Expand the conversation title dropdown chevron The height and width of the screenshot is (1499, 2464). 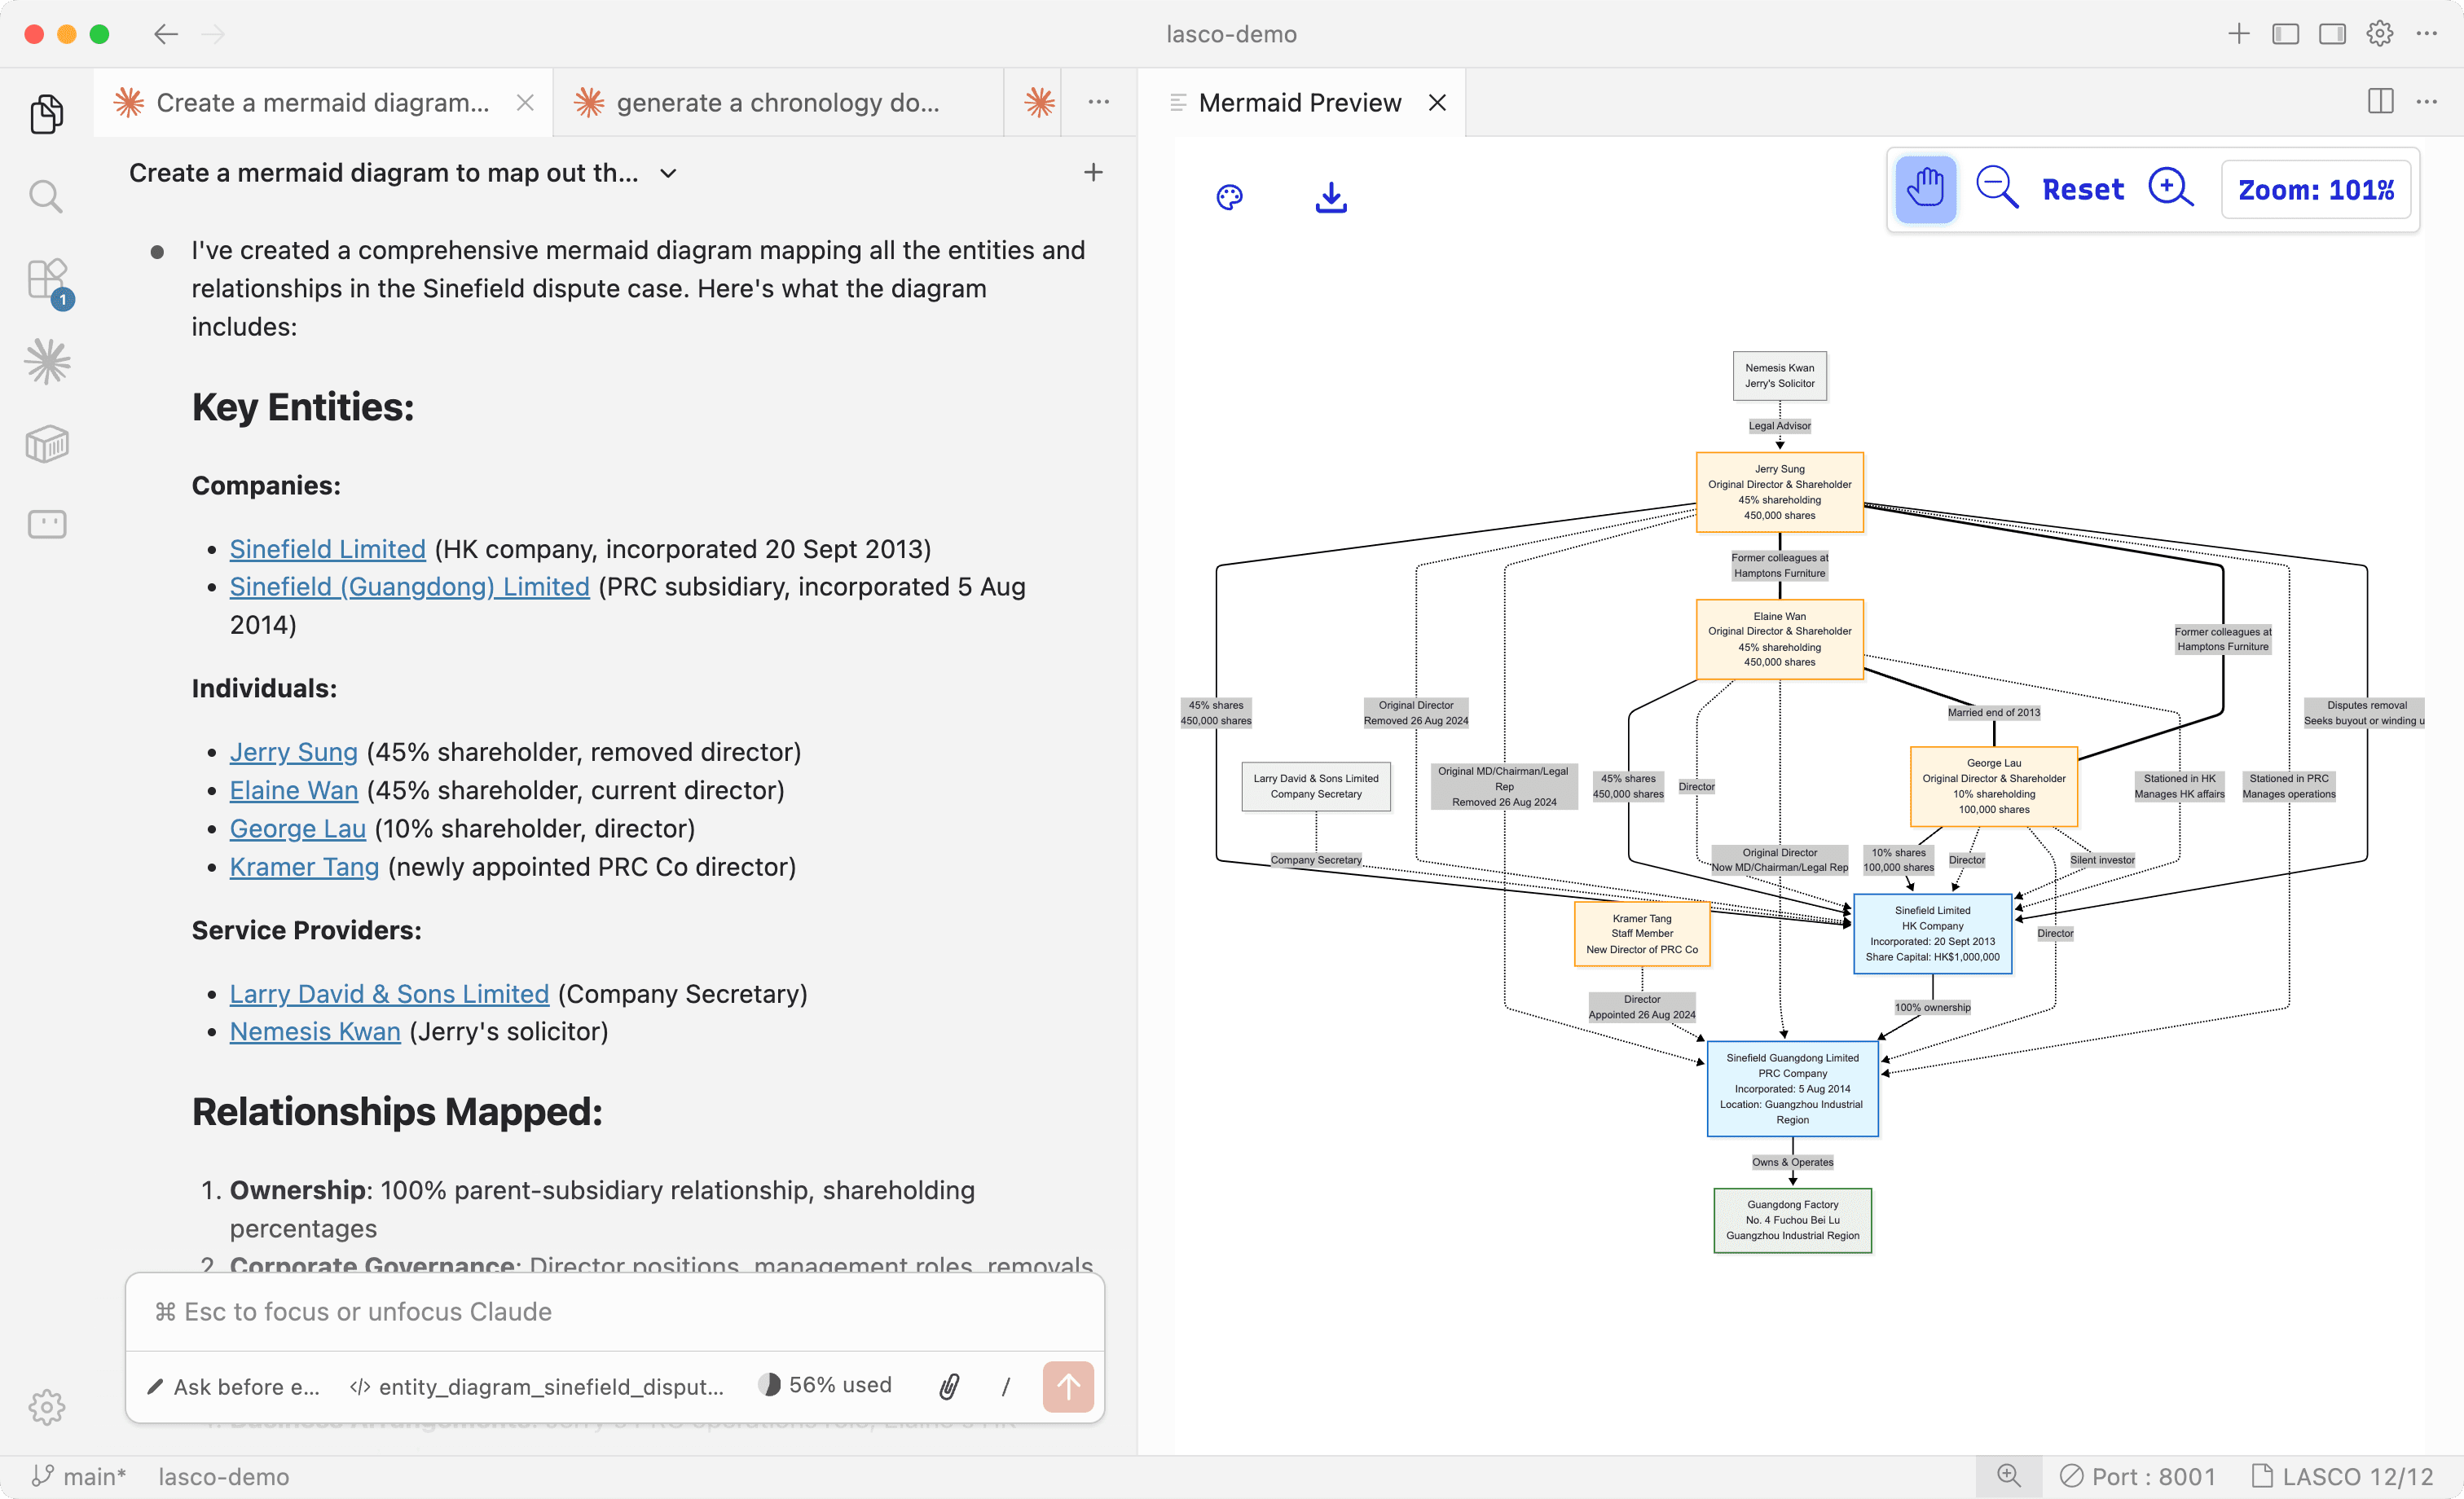tap(669, 173)
